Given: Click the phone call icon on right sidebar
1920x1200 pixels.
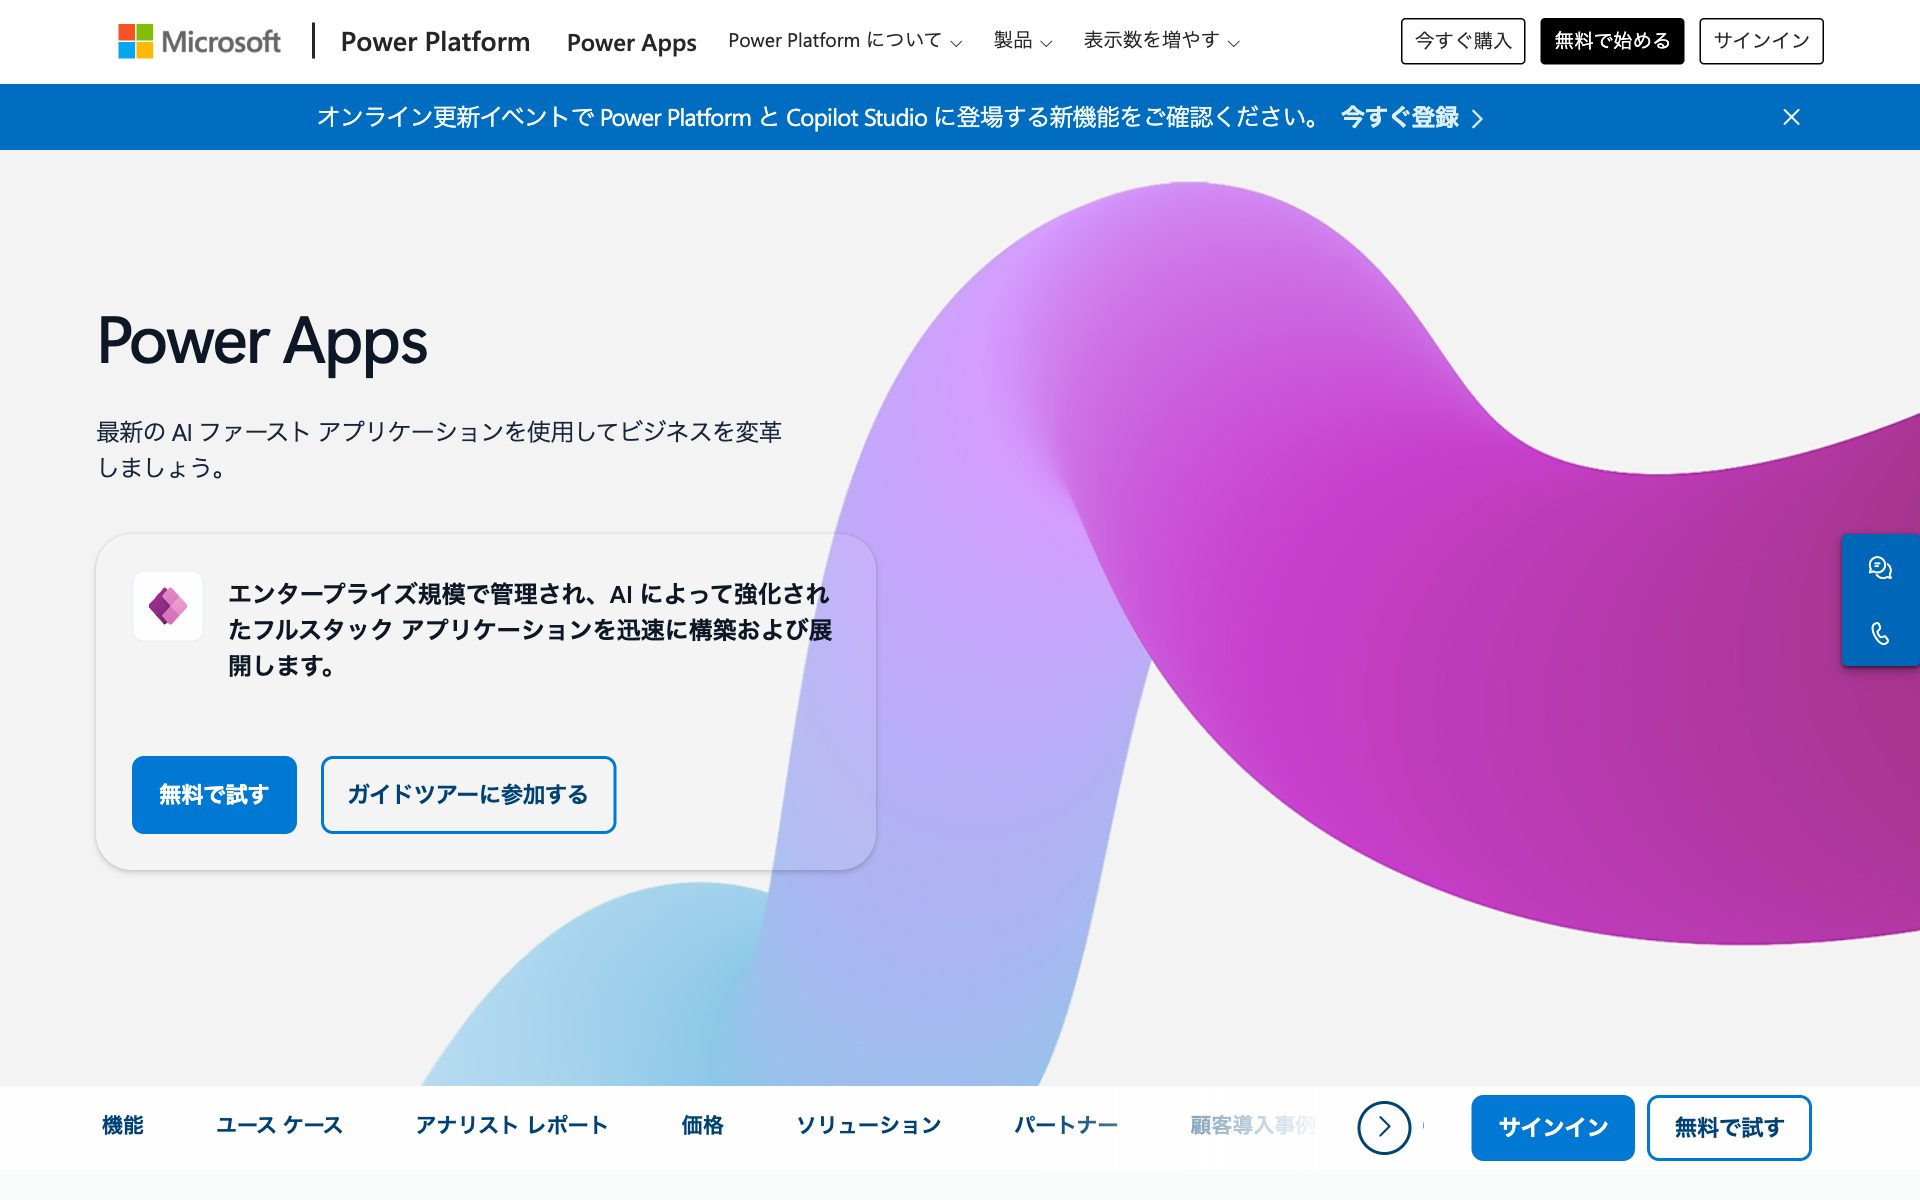Looking at the screenshot, I should click(1880, 633).
